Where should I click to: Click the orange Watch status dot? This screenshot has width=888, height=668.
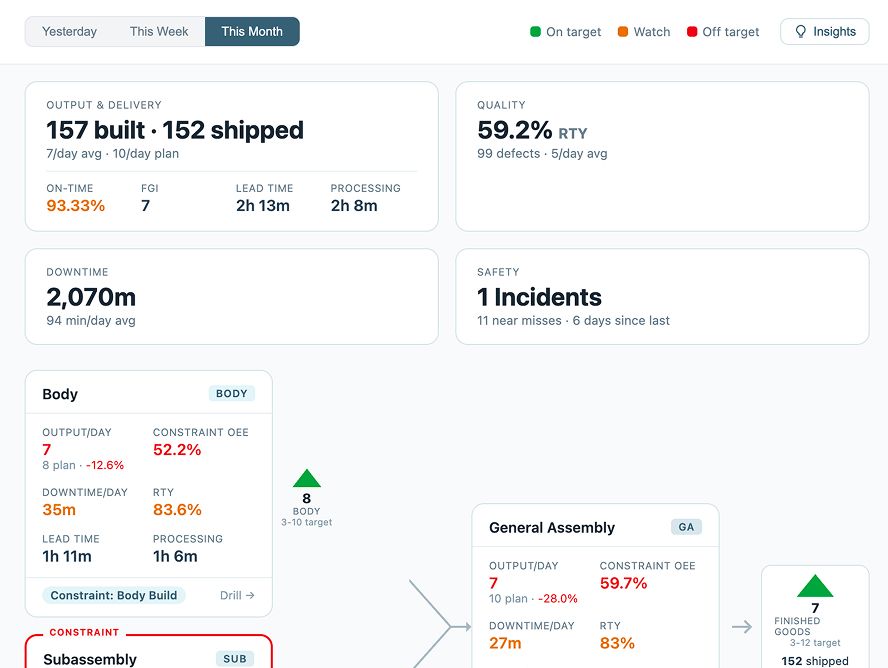621,31
